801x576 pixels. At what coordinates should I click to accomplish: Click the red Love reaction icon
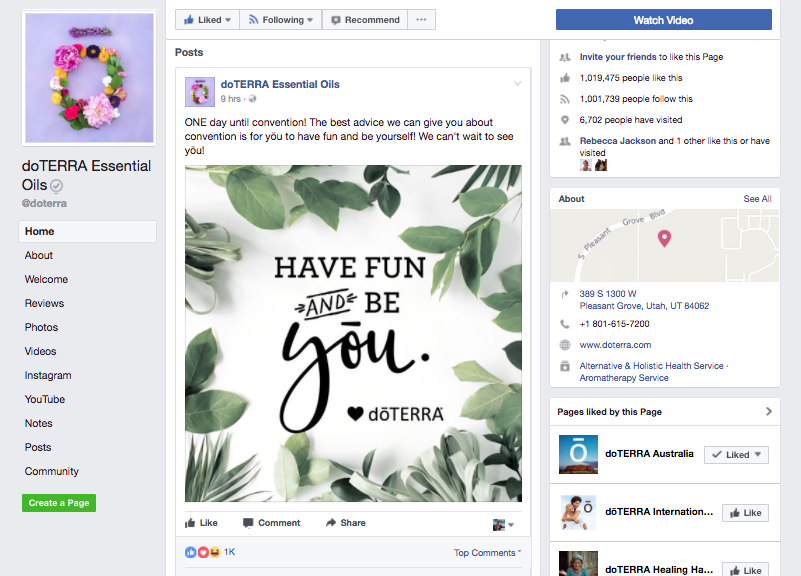[x=203, y=552]
